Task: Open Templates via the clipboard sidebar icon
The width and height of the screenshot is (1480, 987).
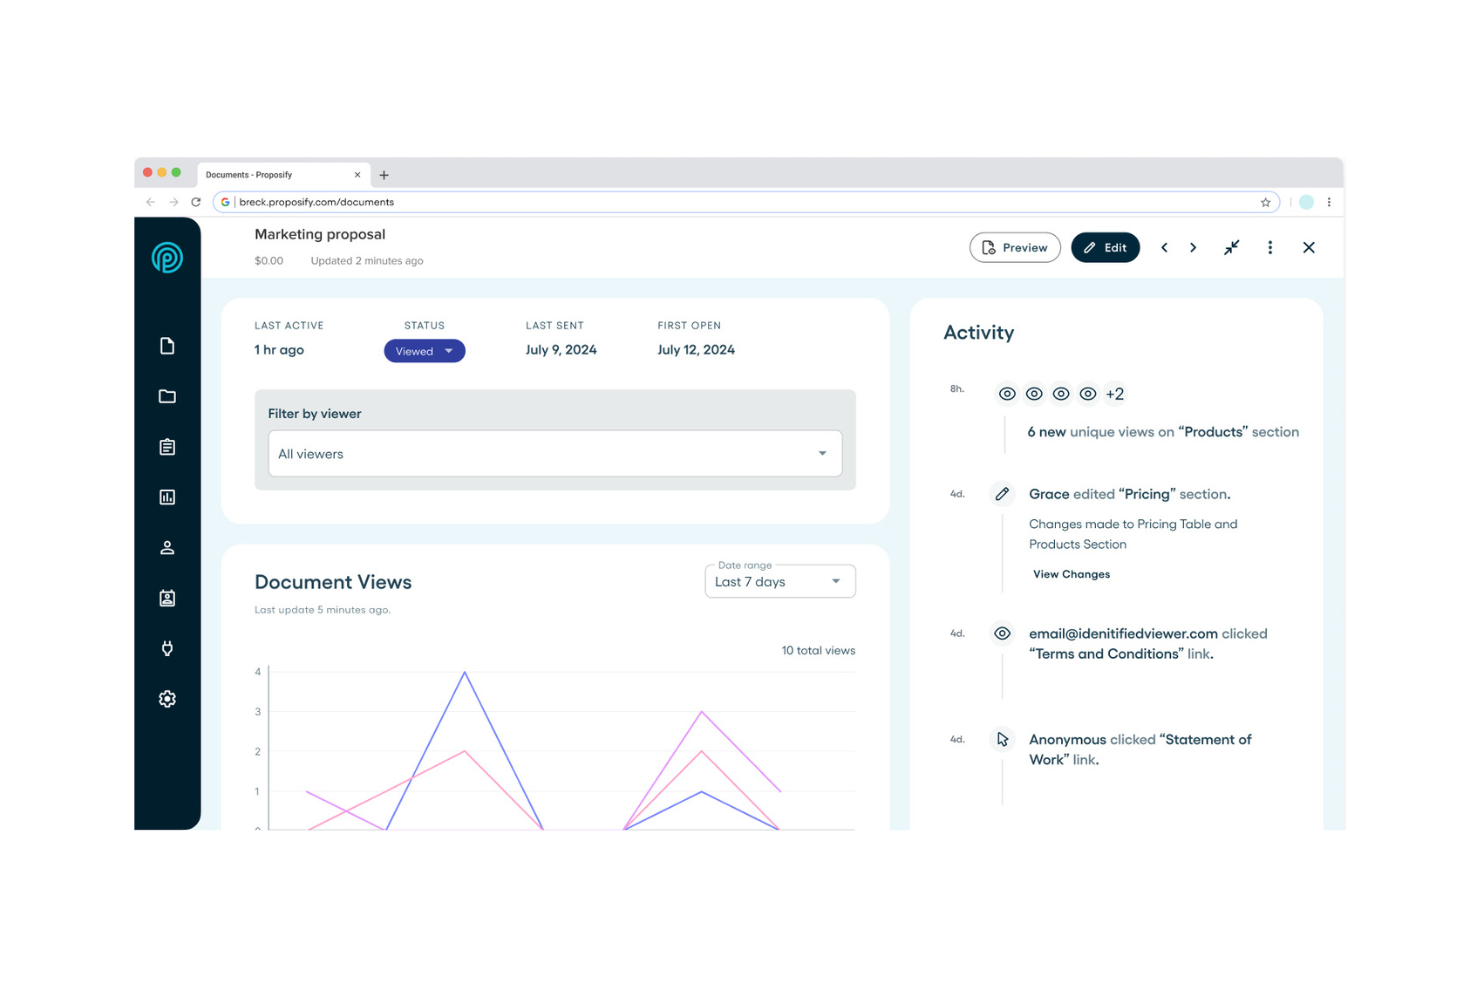Action: (167, 446)
